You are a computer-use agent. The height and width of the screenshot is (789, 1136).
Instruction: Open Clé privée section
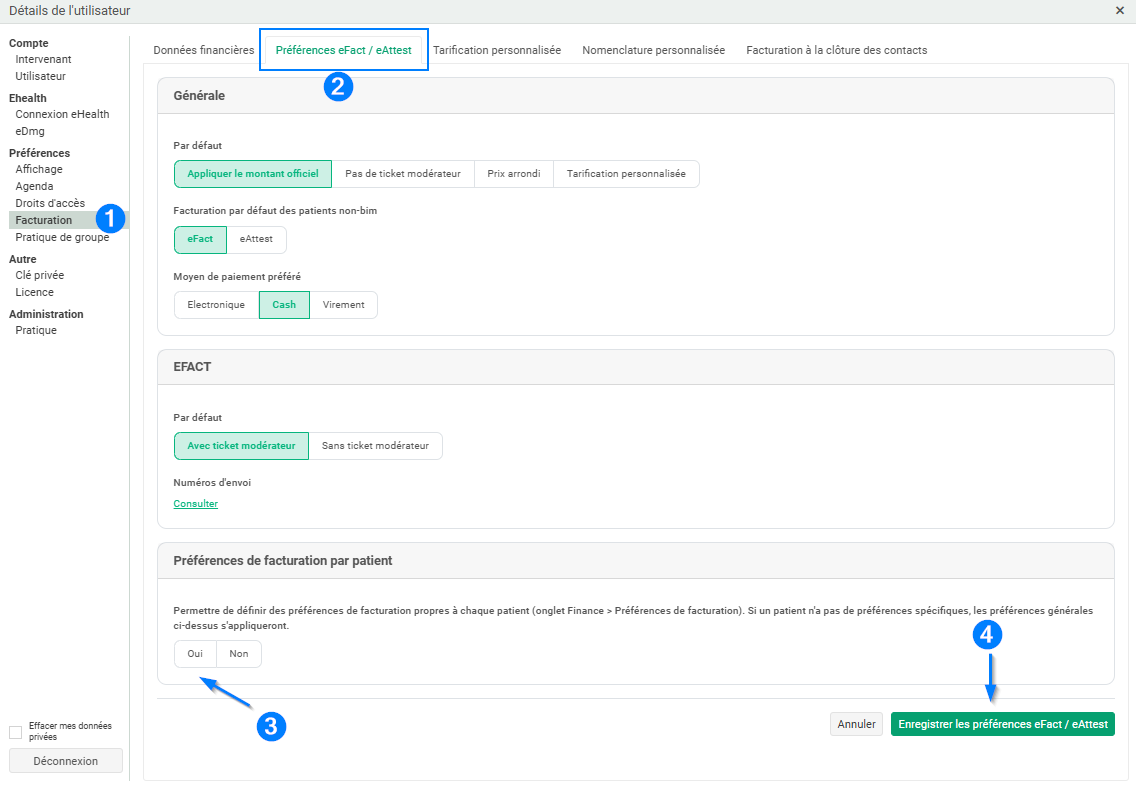tap(40, 275)
